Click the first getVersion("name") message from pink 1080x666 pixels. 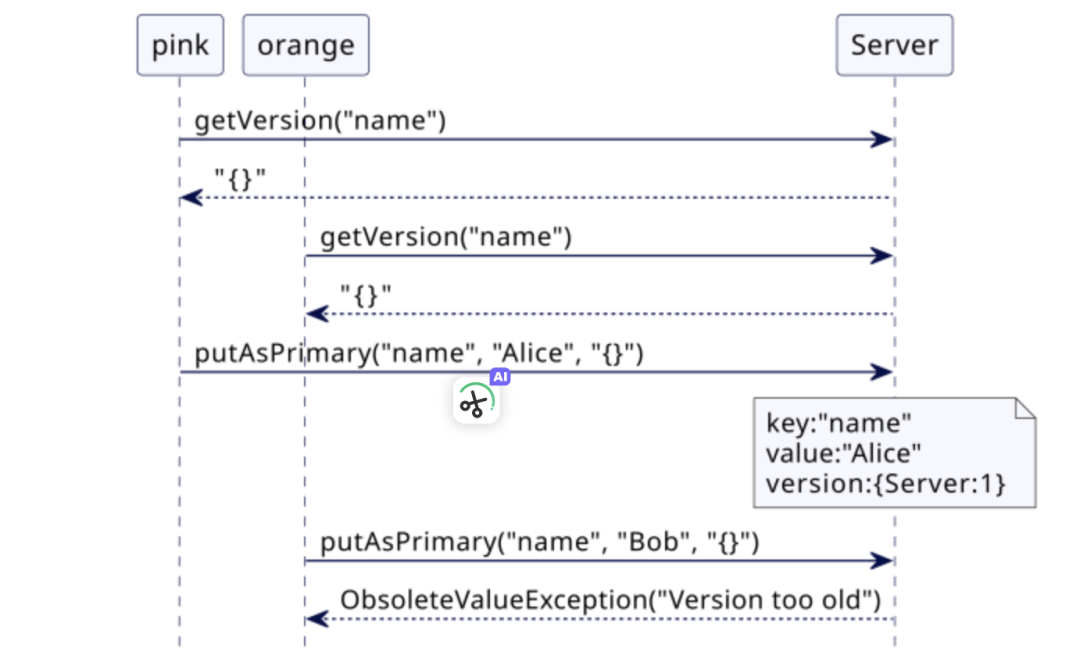(320, 122)
